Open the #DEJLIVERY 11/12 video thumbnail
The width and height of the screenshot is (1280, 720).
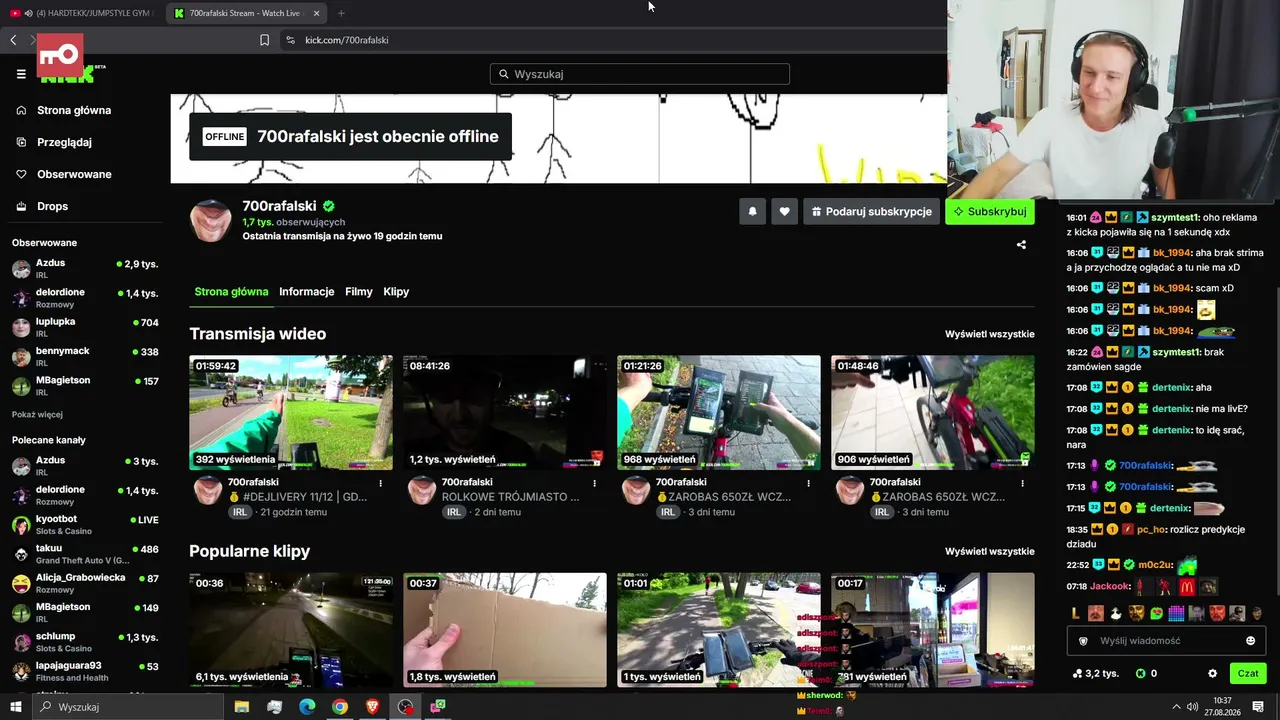tap(291, 413)
